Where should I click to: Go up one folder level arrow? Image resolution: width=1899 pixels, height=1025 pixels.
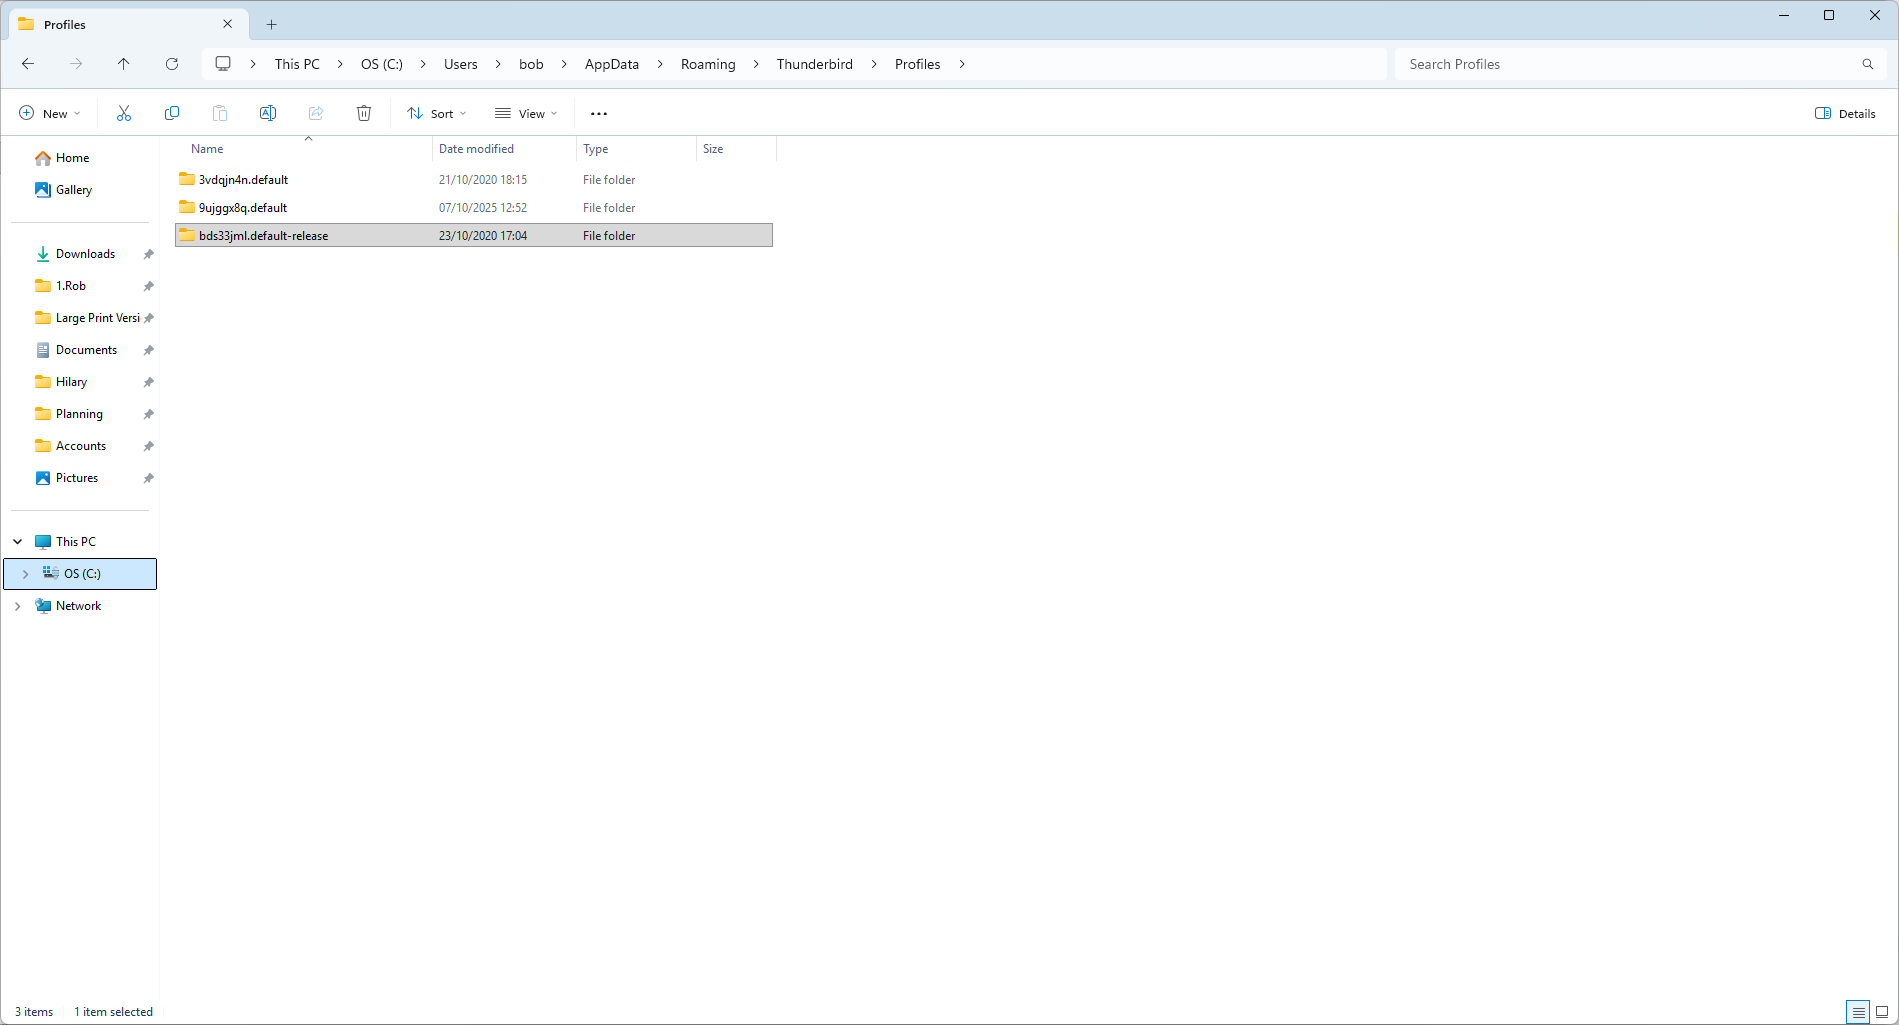124,64
